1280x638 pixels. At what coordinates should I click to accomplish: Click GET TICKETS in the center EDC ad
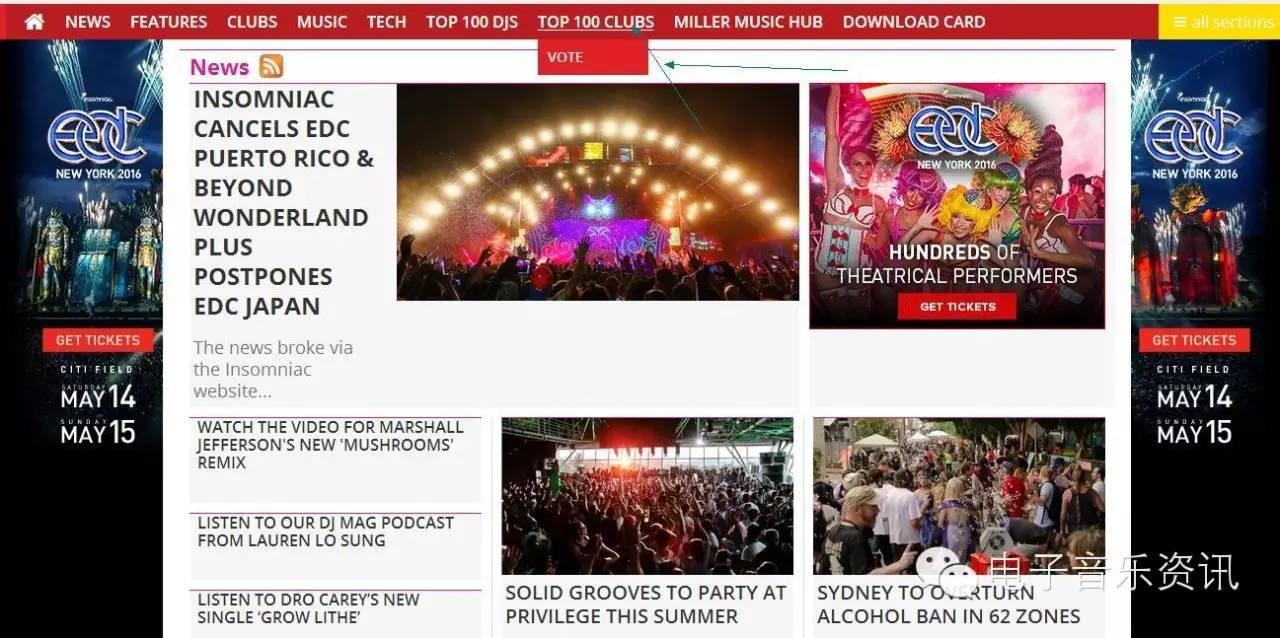coord(957,306)
